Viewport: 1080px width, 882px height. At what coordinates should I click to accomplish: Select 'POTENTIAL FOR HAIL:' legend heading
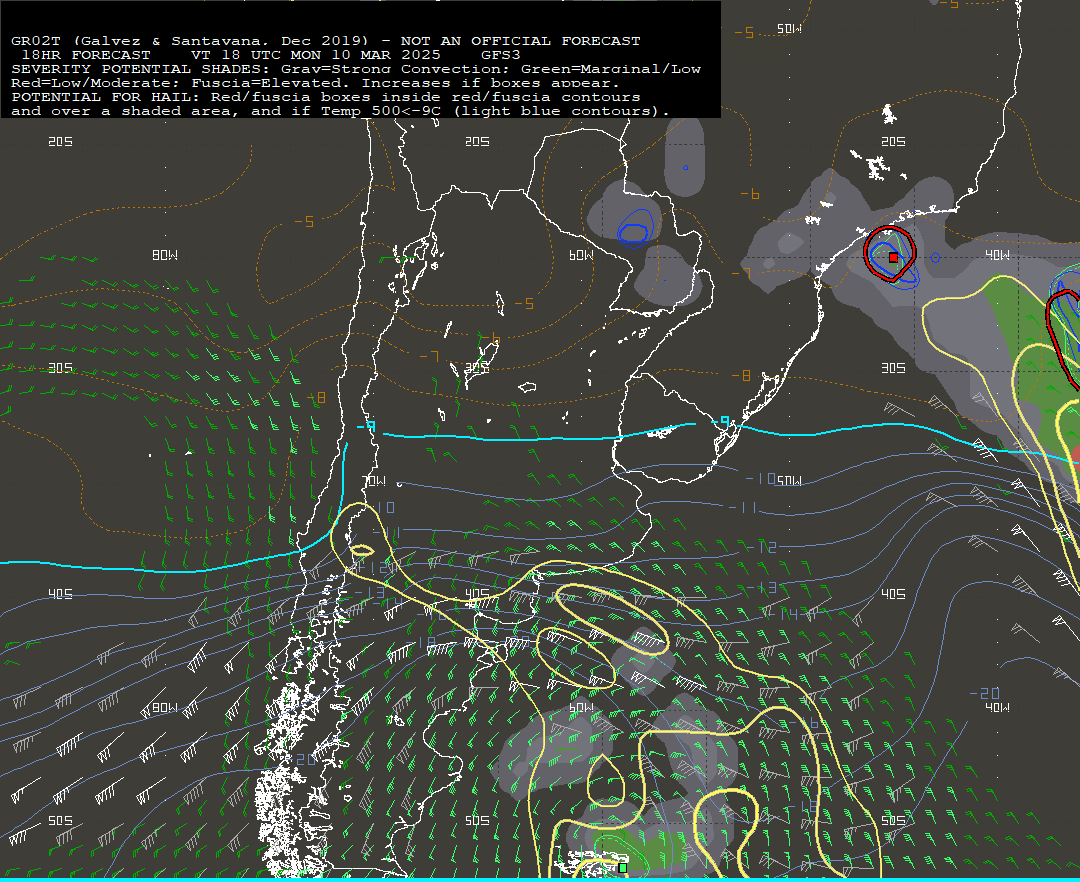point(106,97)
